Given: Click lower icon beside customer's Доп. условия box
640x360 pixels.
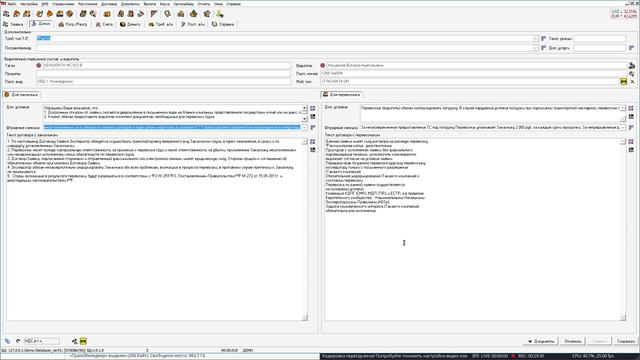Looking at the screenshot, I should point(313,117).
